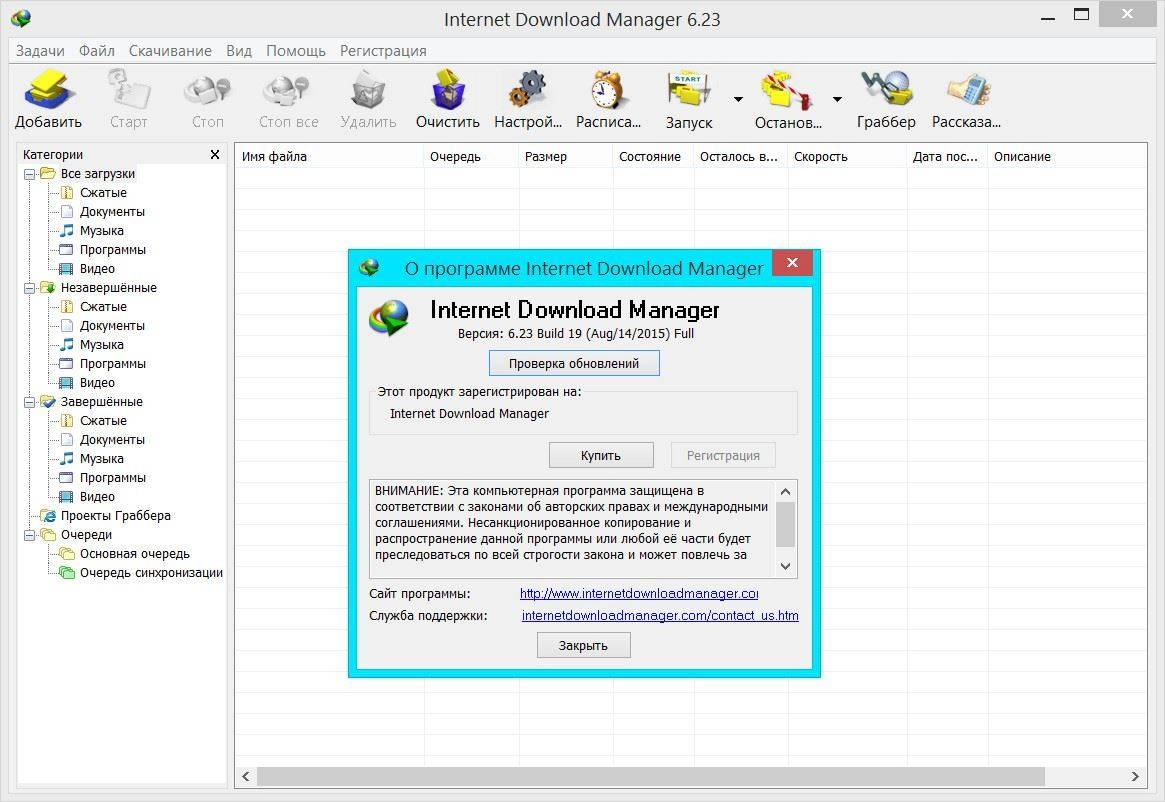
Task: Open the Регистрация menu
Action: [x=383, y=51]
